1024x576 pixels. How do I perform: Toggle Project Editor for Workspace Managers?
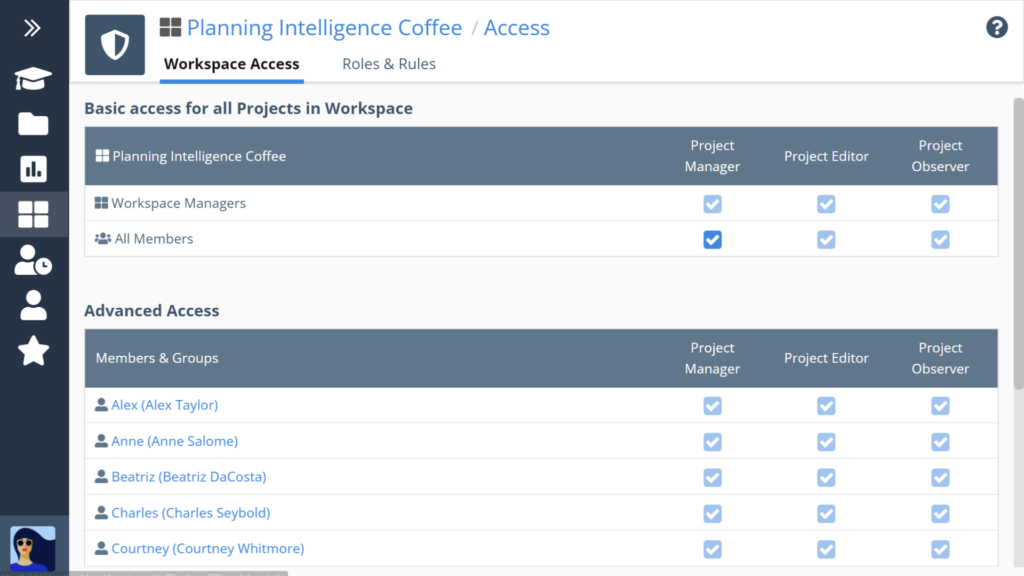826,204
